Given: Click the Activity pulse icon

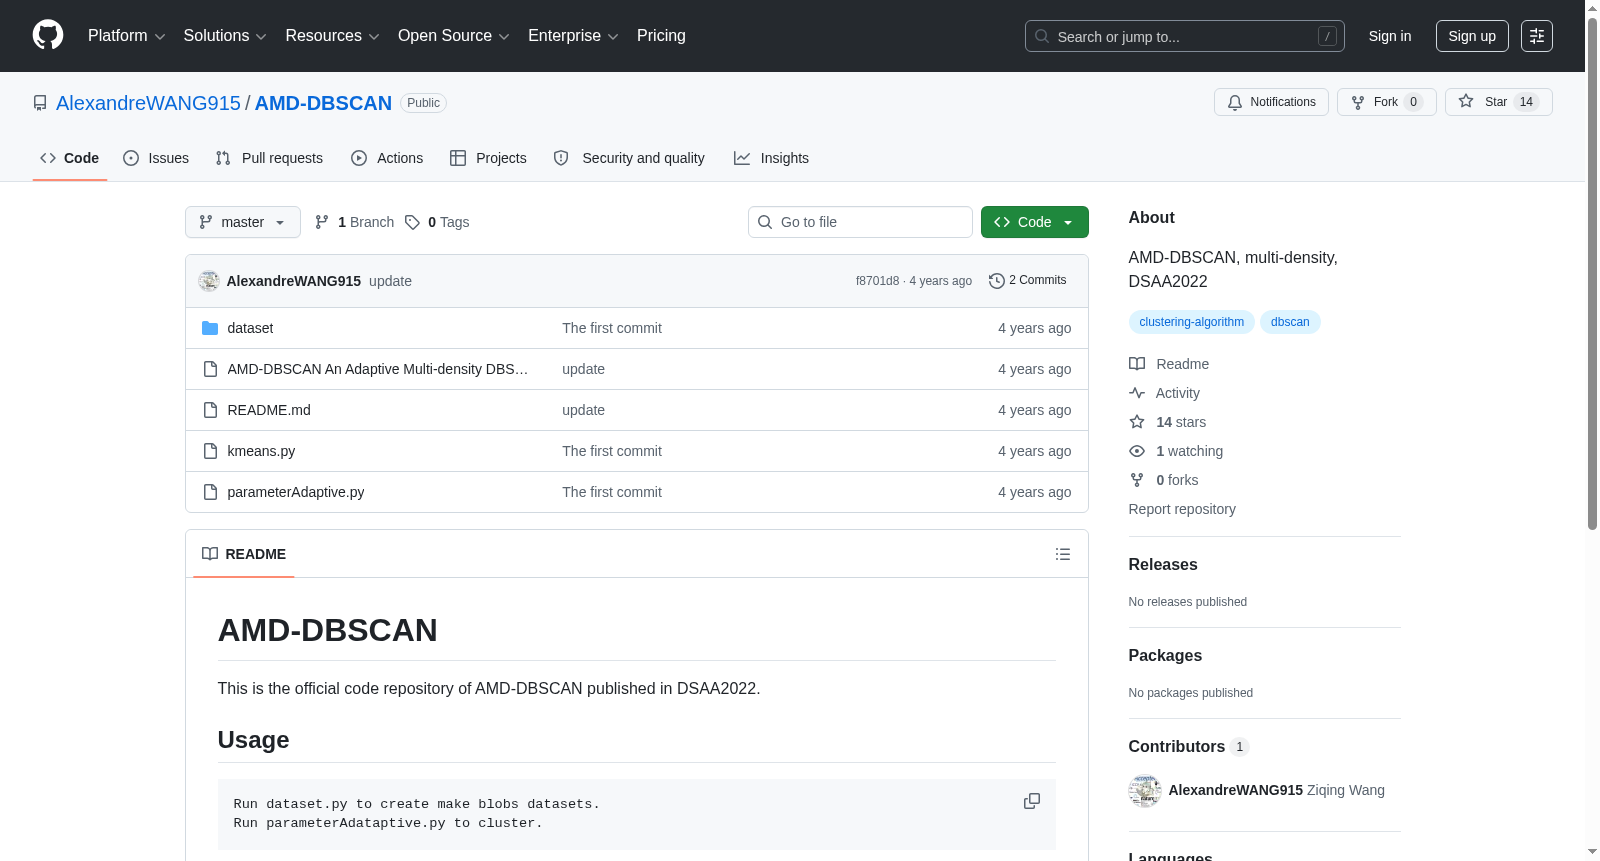Looking at the screenshot, I should (1137, 393).
